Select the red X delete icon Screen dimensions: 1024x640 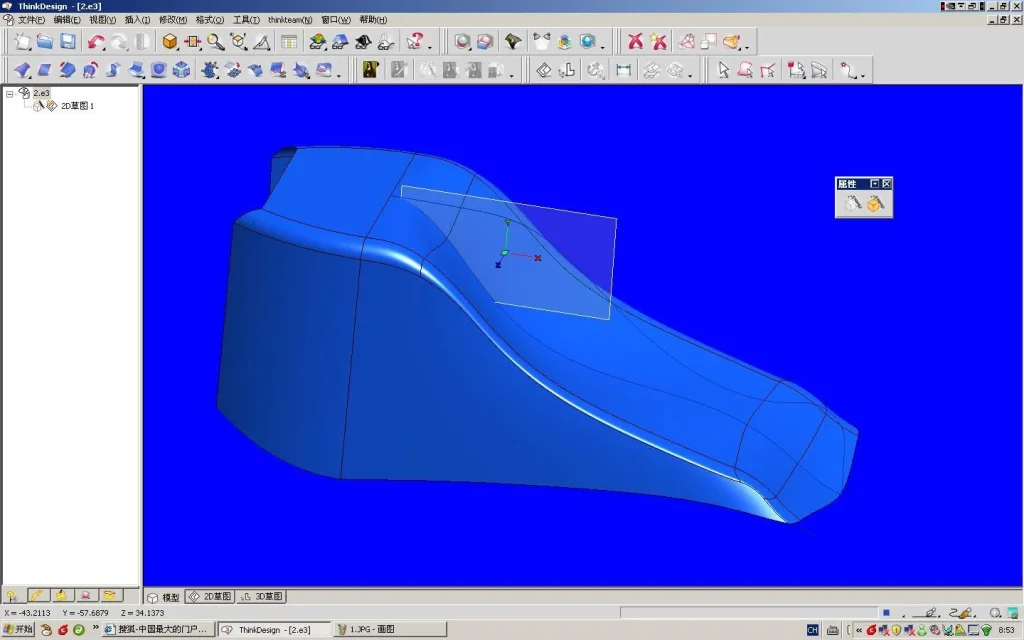(635, 42)
